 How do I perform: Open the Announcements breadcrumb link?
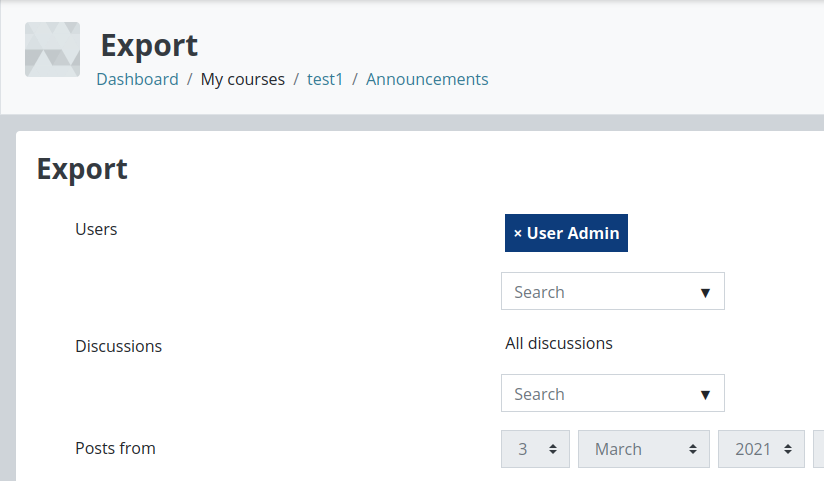427,79
